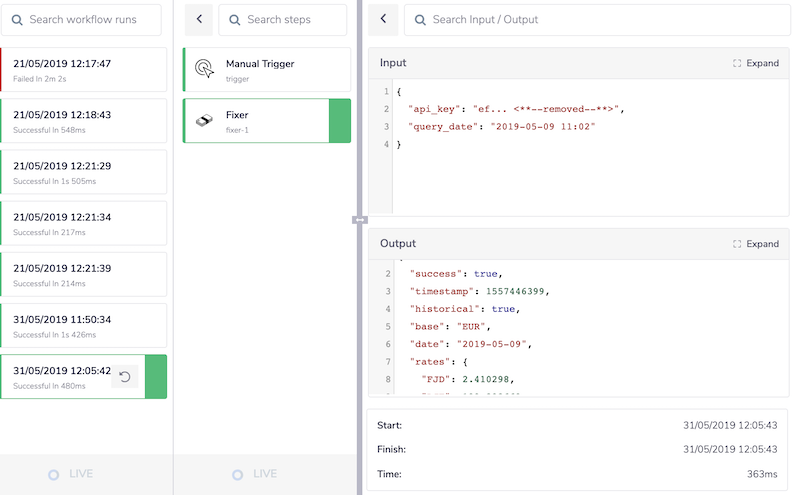Collapse steps panel with back chevron

(x=199, y=19)
